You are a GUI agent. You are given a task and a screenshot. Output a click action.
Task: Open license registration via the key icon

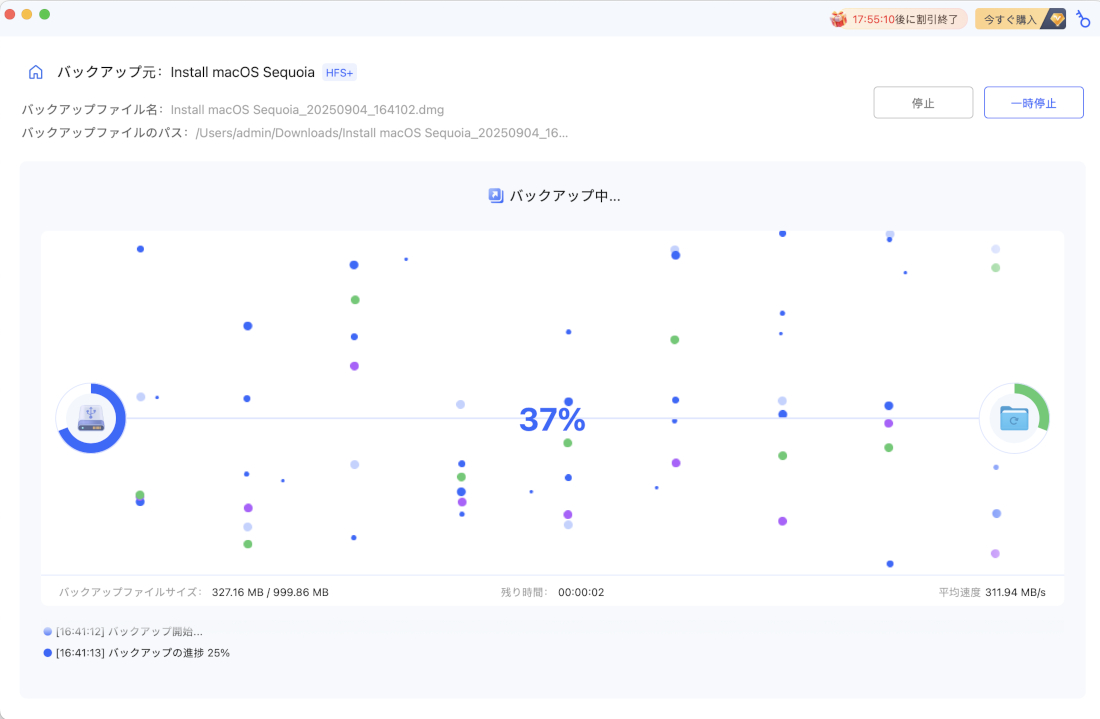pos(1082,18)
